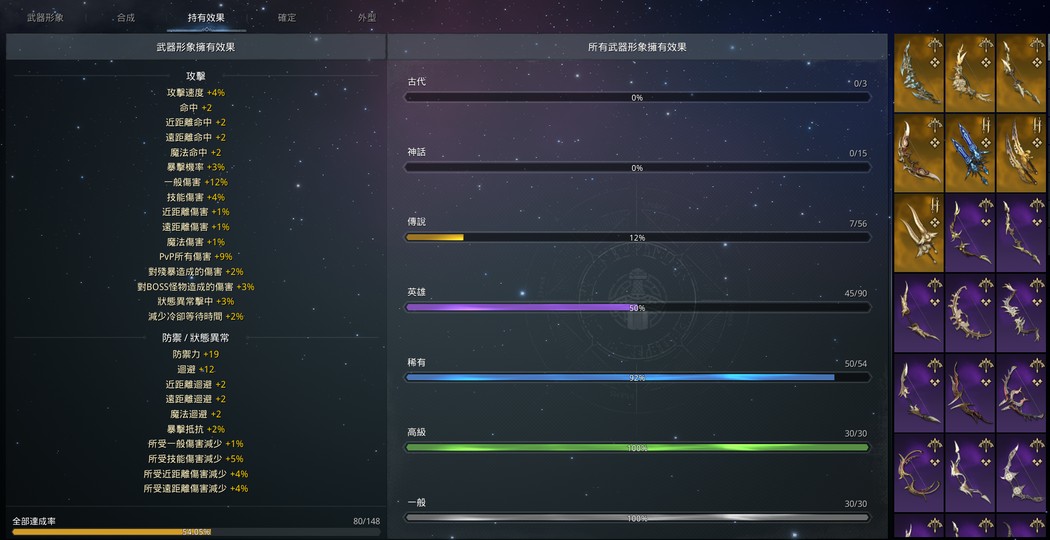Screen dimensions: 1050x540
Task: Click the 一般傷害 +12% stat line
Action: 196,182
